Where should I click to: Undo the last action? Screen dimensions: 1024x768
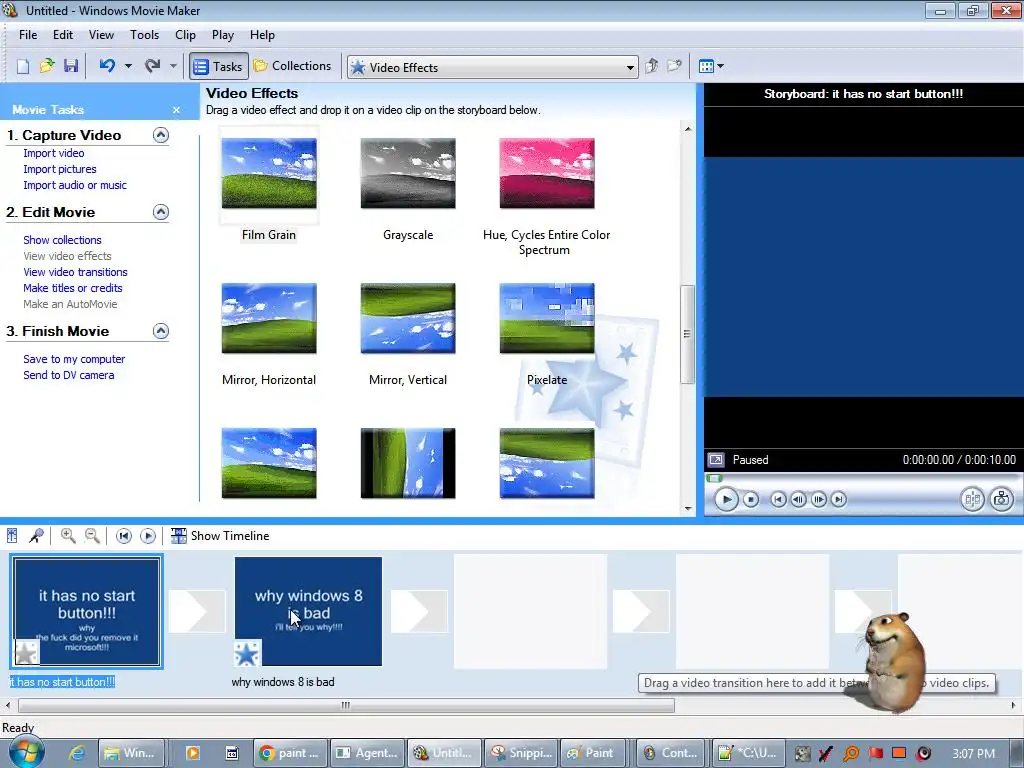107,66
